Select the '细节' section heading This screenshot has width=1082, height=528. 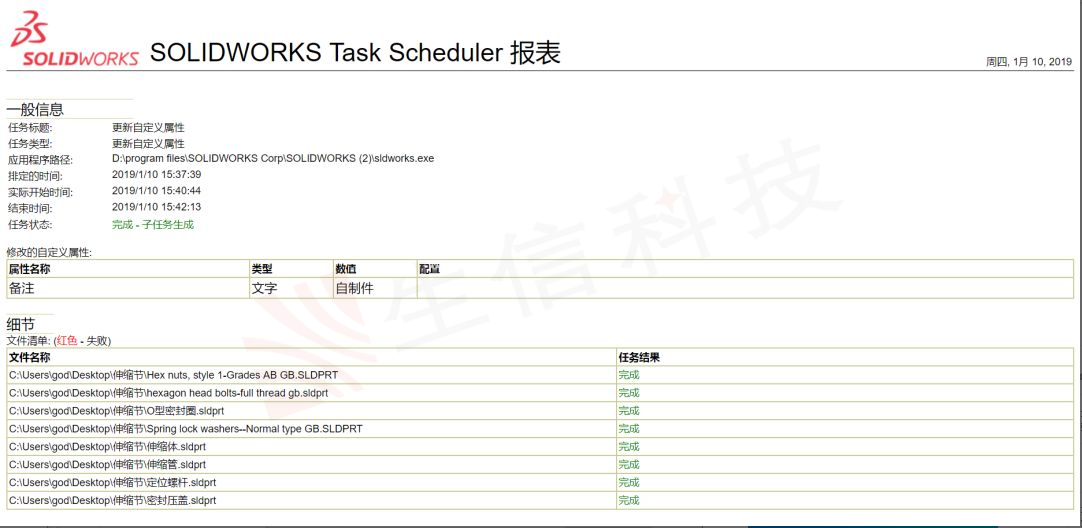pyautogui.click(x=21, y=324)
